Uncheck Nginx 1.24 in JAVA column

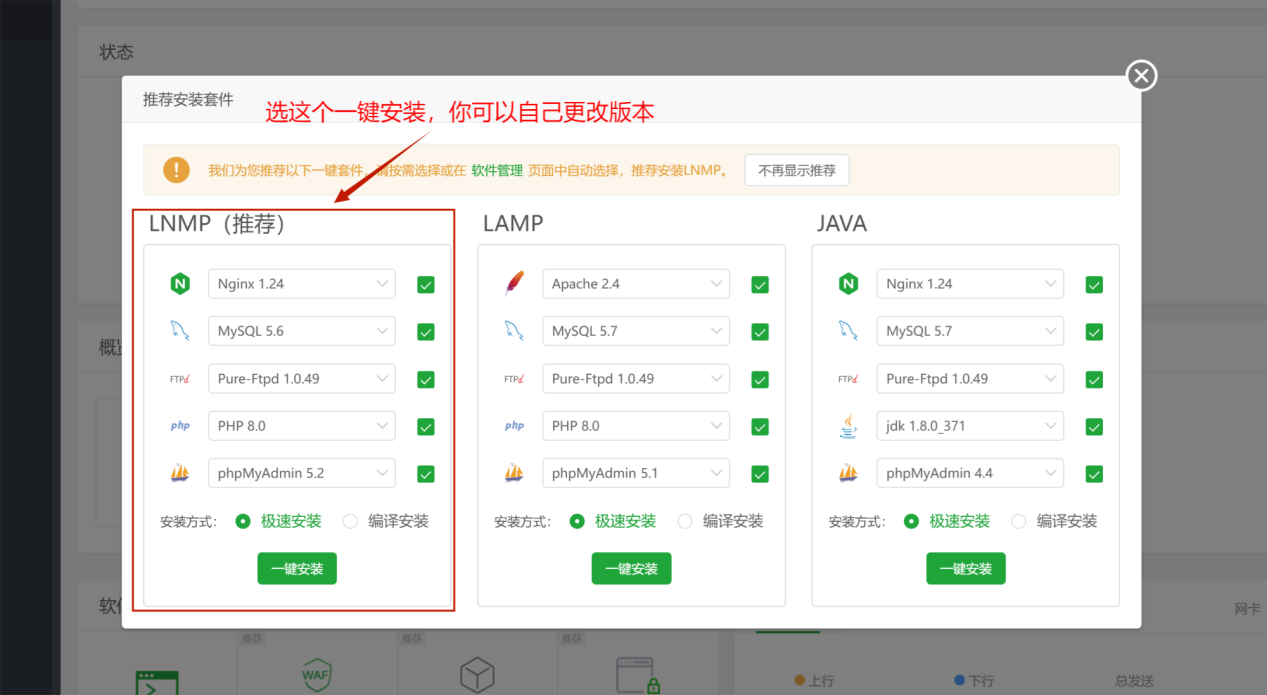pyautogui.click(x=1094, y=285)
